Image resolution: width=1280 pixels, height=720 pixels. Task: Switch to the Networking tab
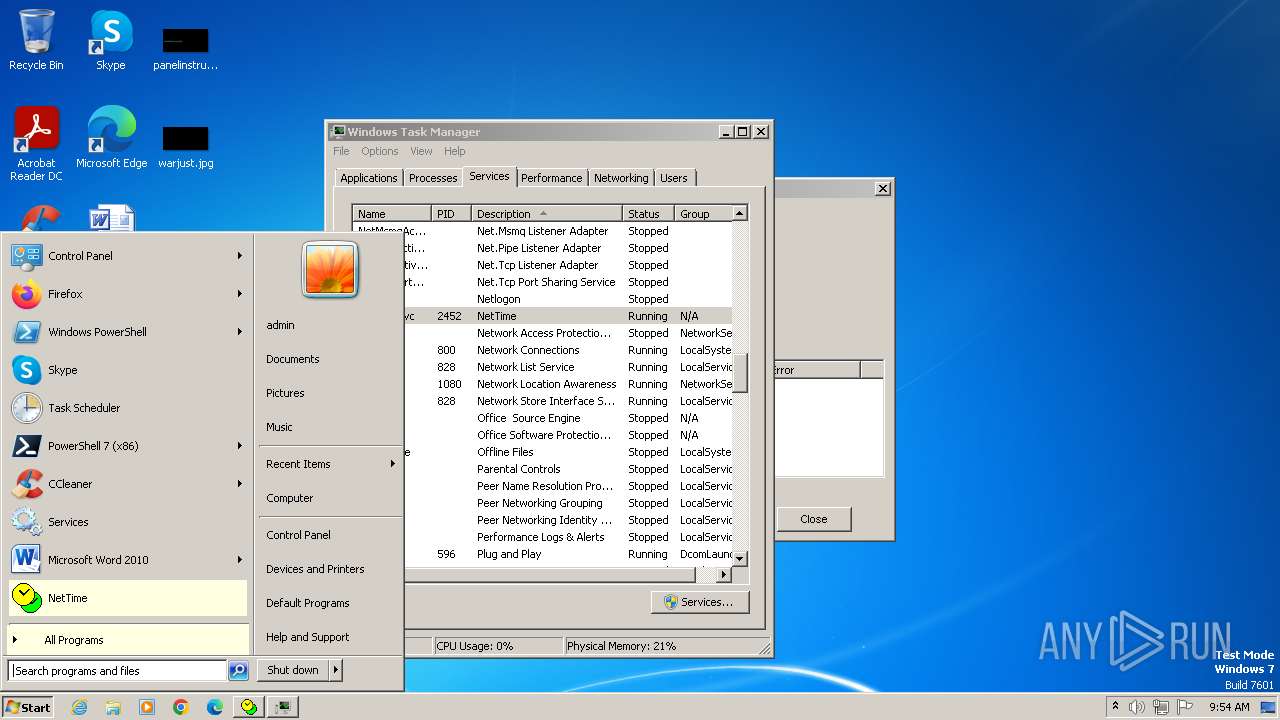point(621,178)
